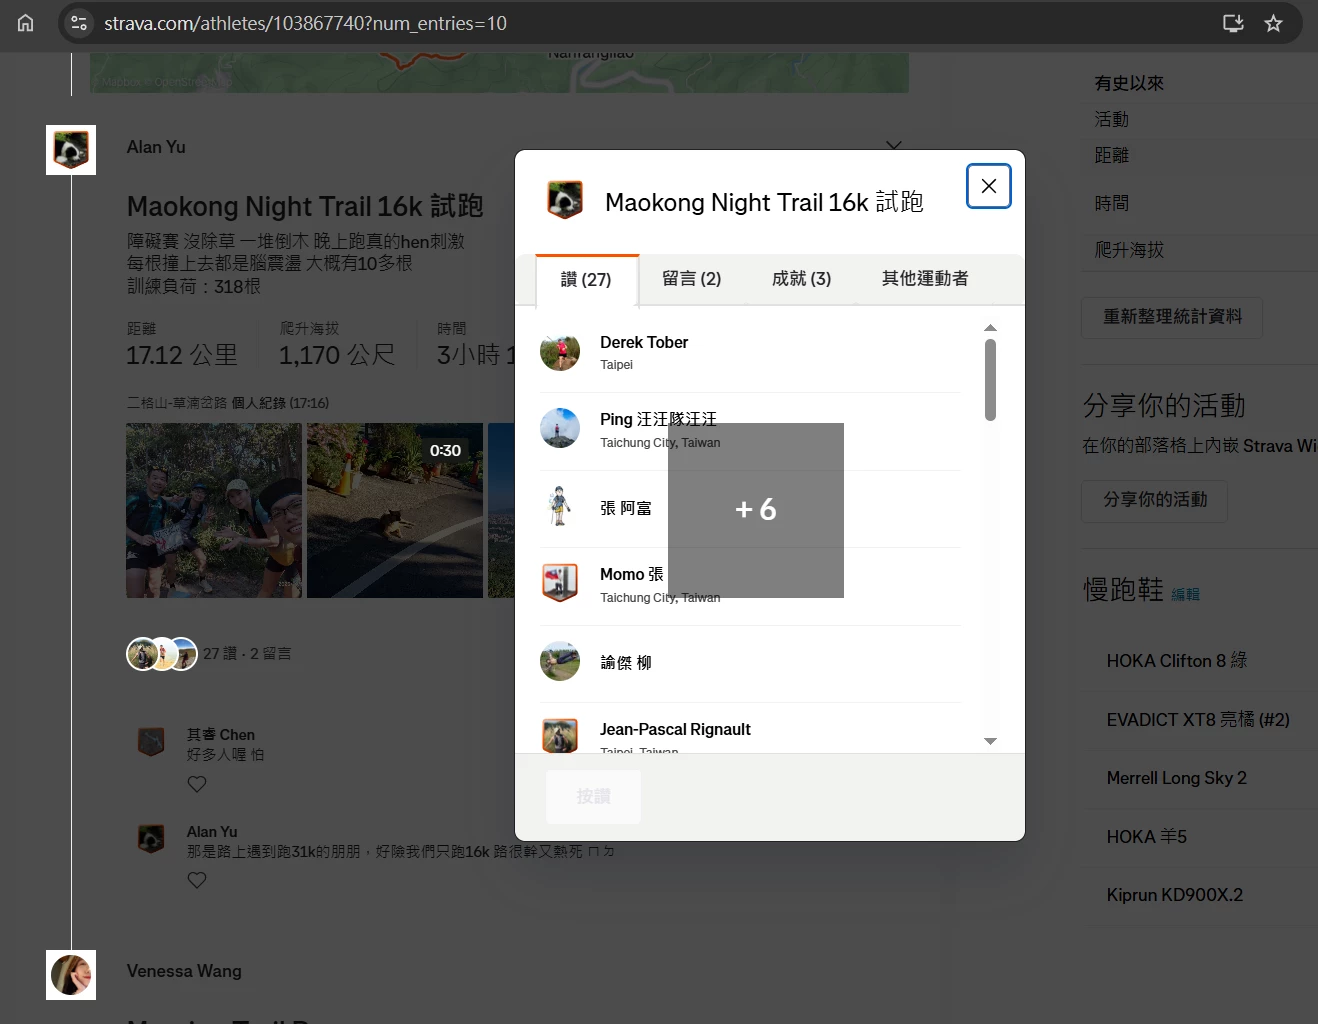The width and height of the screenshot is (1318, 1024).
Task: Expand the activity options chevron
Action: [x=894, y=146]
